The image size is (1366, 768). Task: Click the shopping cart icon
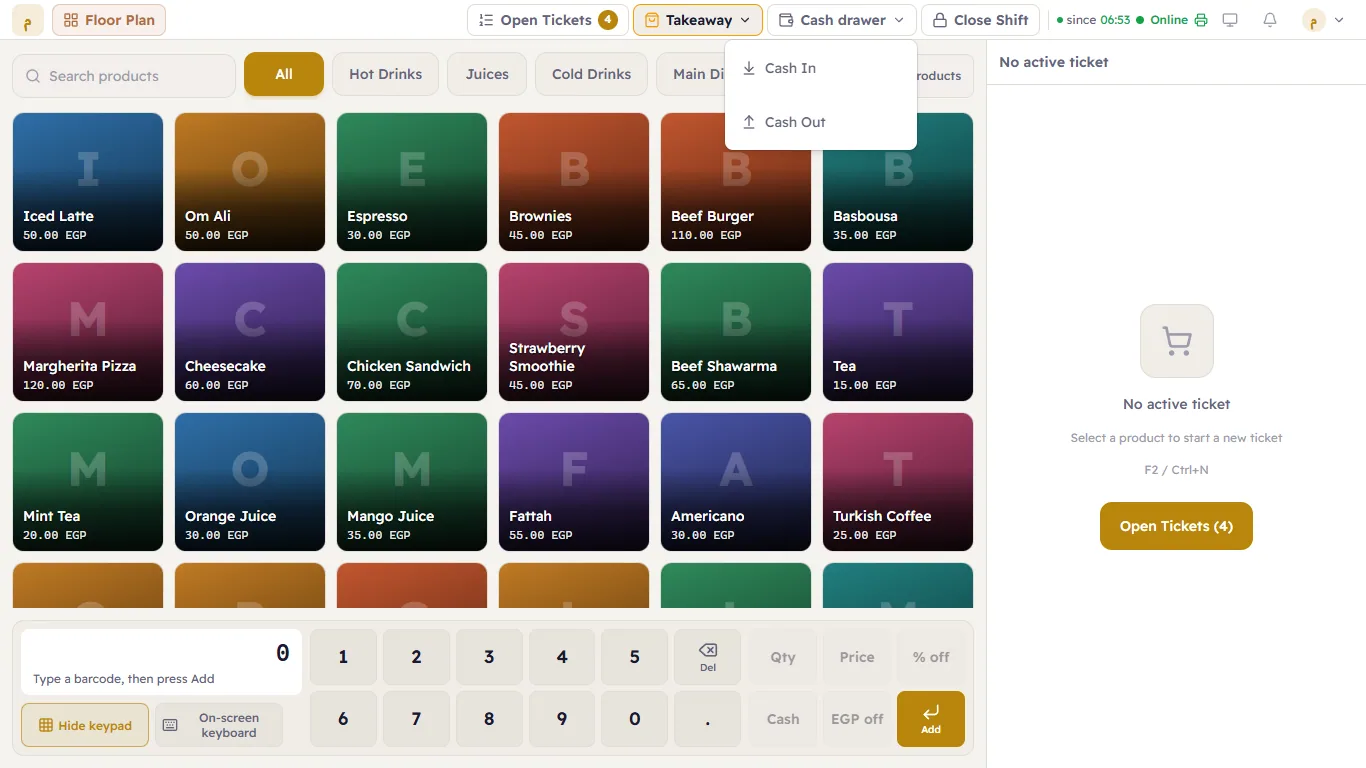[1177, 341]
